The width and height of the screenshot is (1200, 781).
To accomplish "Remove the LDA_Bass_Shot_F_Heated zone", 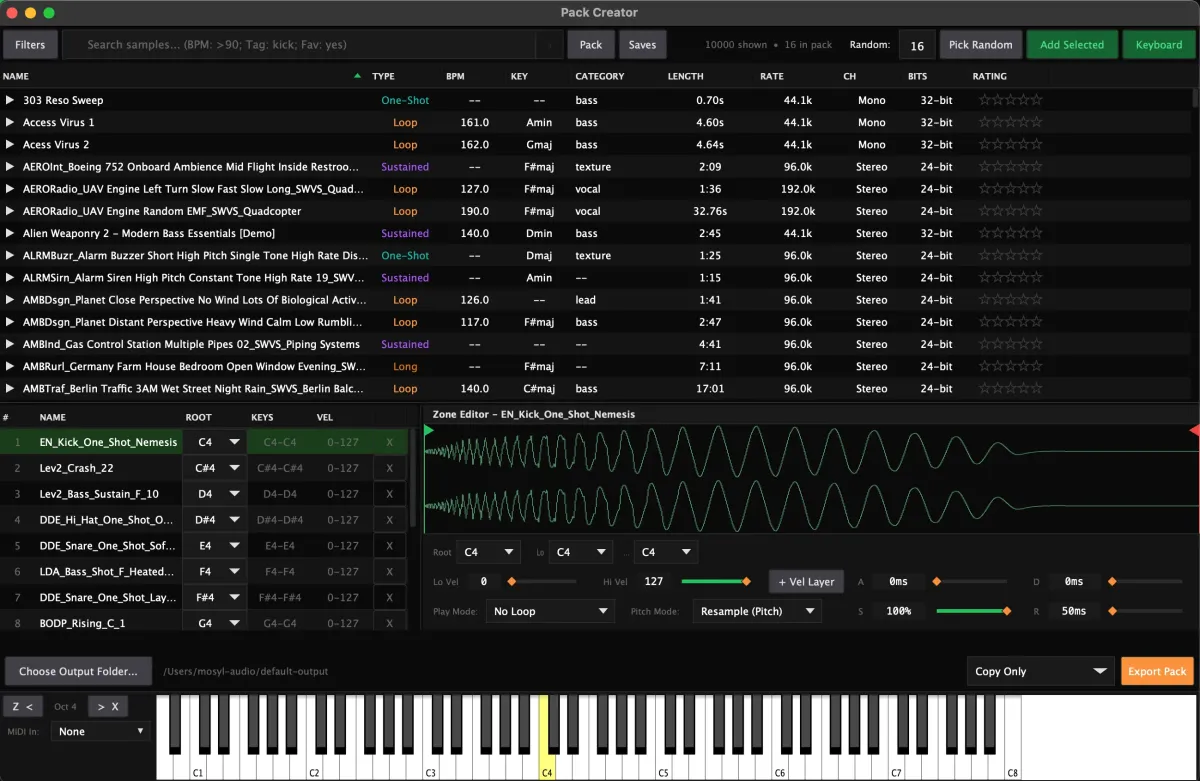I will pyautogui.click(x=390, y=572).
